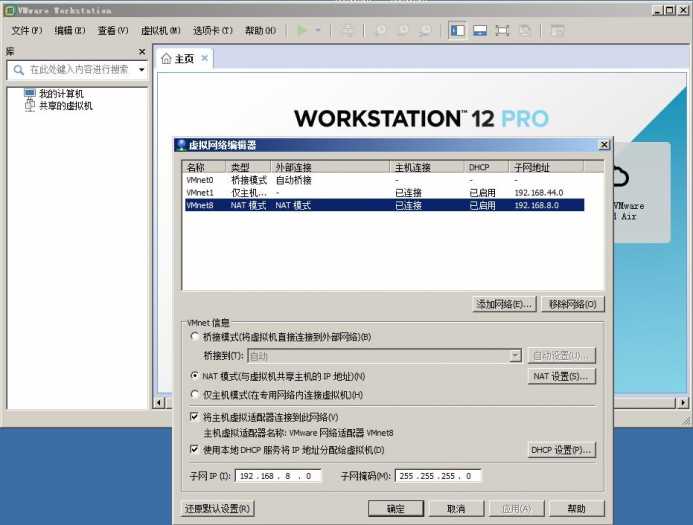The height and width of the screenshot is (525, 693).
Task: Click the 添加网络 button
Action: (x=505, y=304)
